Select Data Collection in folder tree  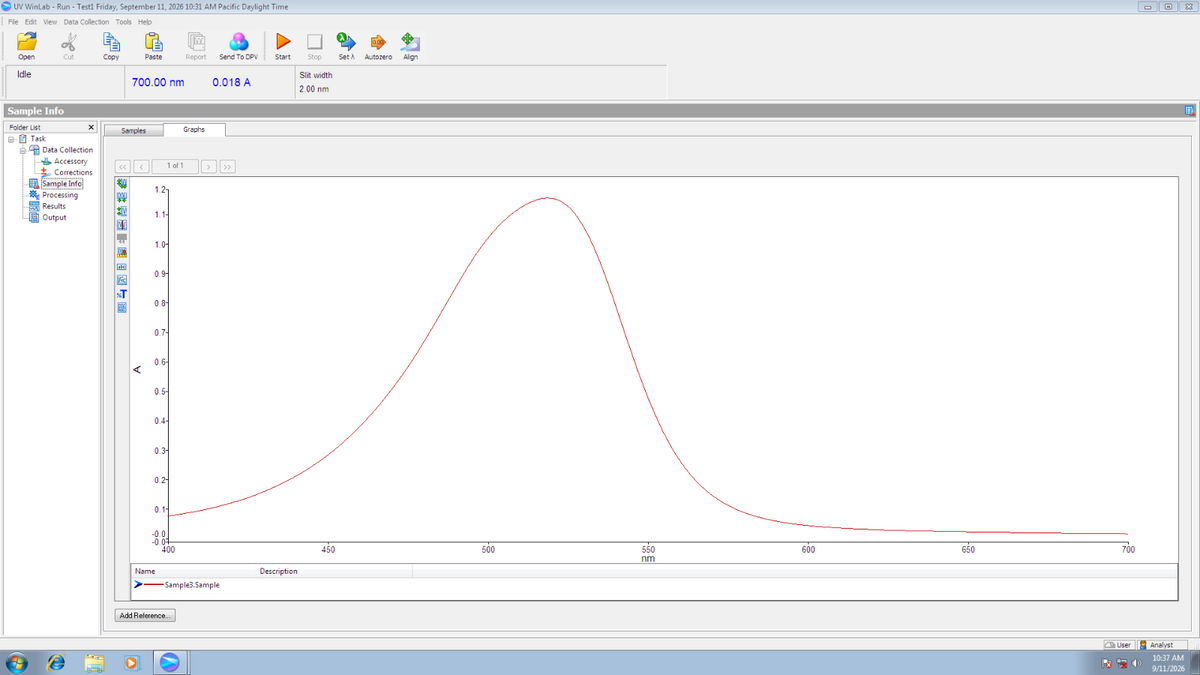pos(67,150)
